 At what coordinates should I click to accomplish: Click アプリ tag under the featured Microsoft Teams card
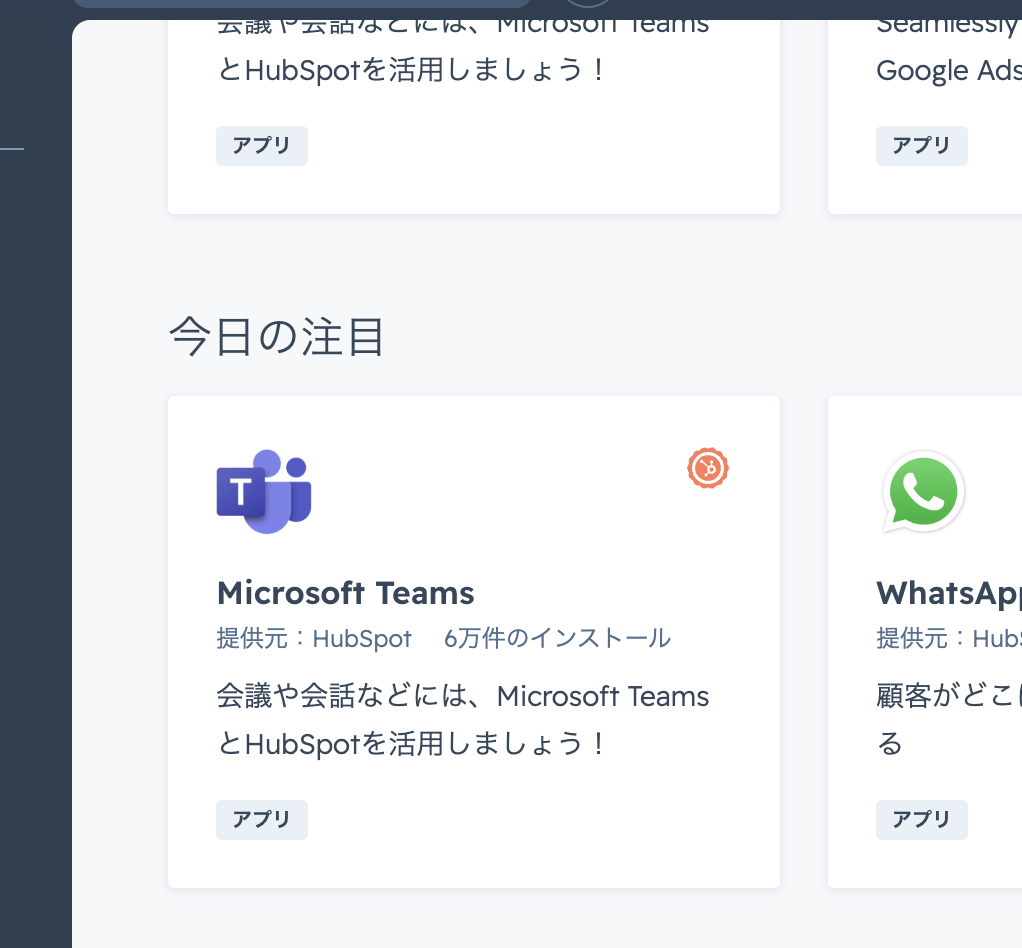tap(262, 820)
